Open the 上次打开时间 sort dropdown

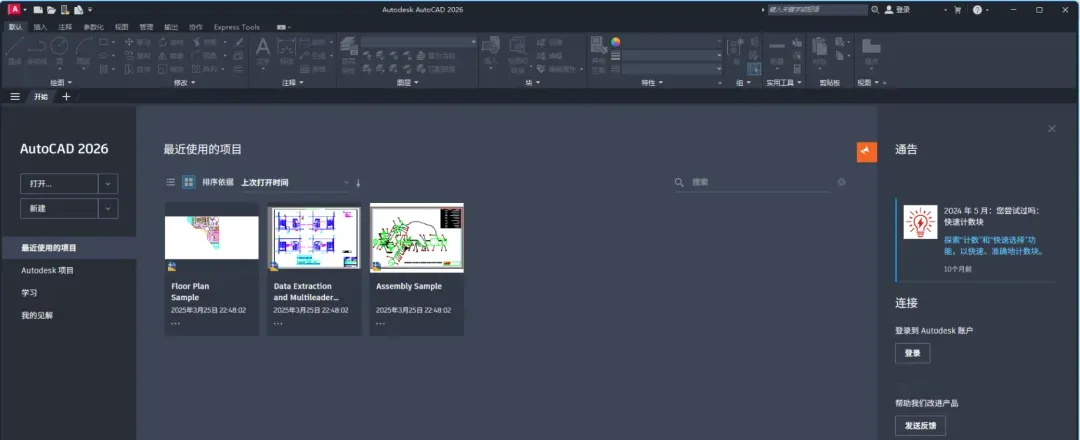point(295,183)
